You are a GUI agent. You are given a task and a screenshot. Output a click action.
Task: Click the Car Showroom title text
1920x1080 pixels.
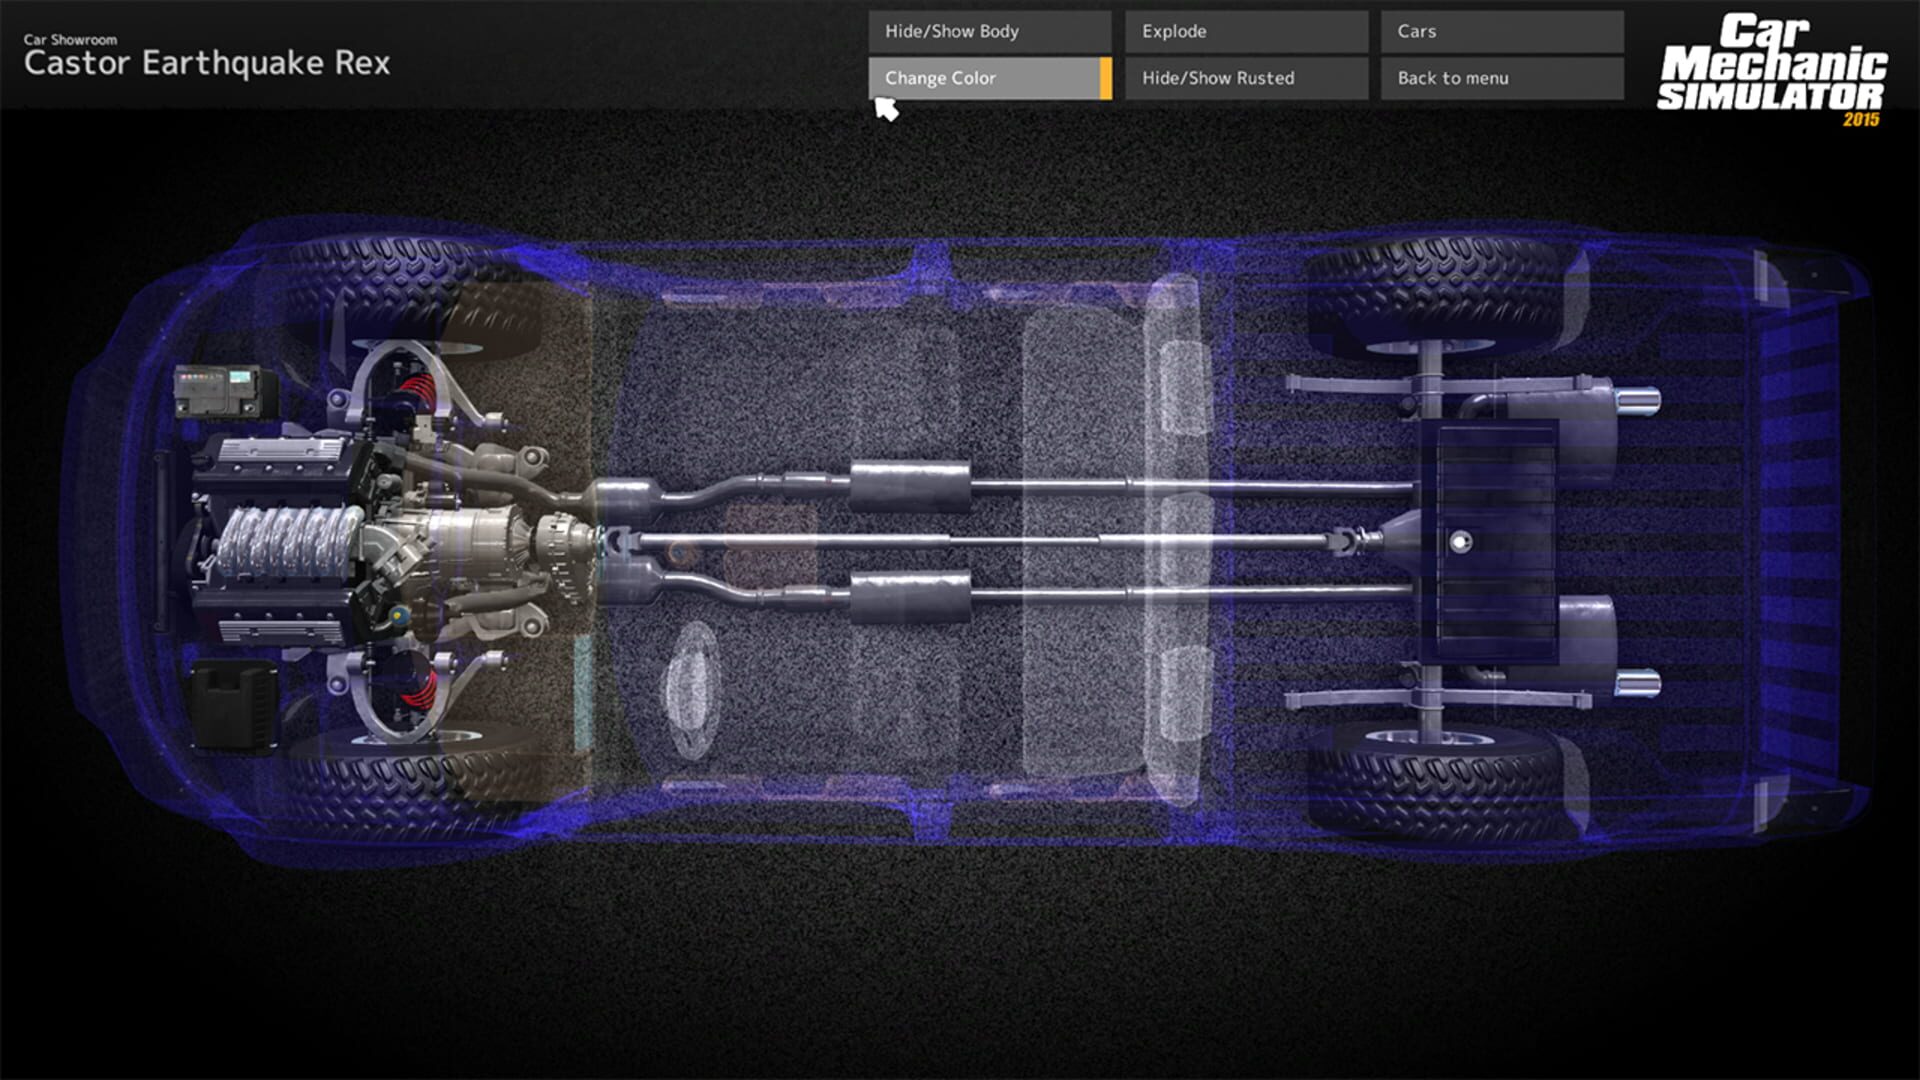[x=70, y=42]
